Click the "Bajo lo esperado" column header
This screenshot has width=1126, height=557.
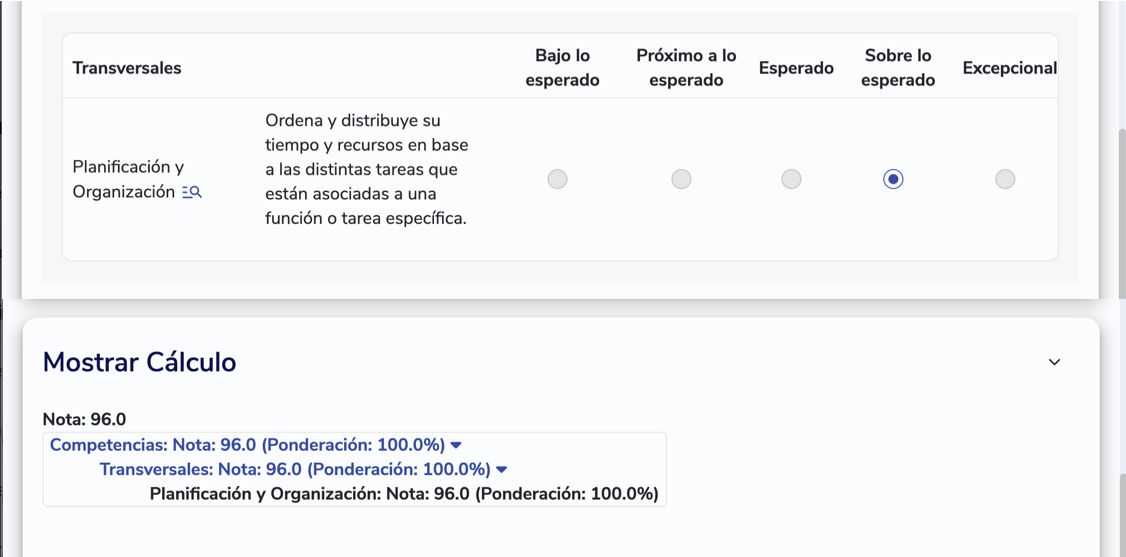[562, 68]
